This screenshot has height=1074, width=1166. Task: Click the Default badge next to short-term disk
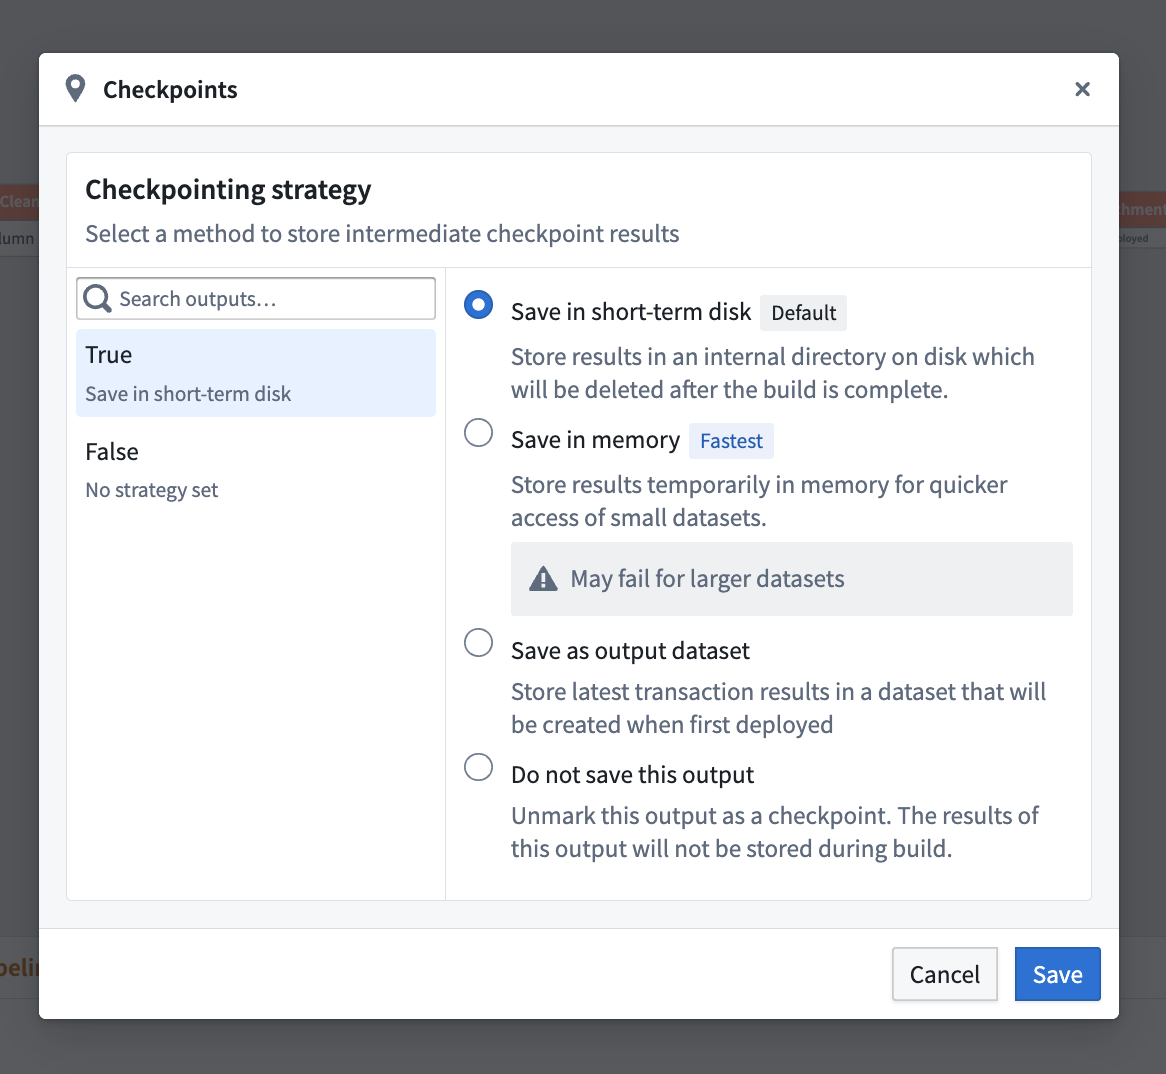pos(803,312)
